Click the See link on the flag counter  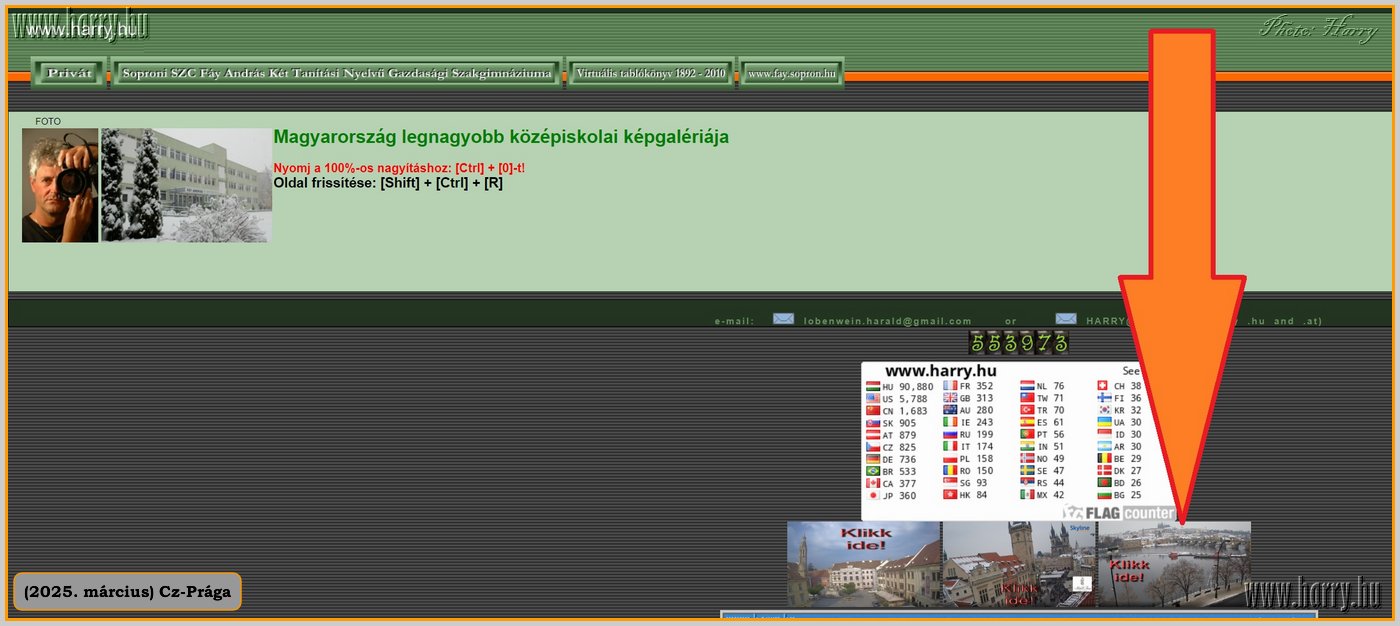1131,370
